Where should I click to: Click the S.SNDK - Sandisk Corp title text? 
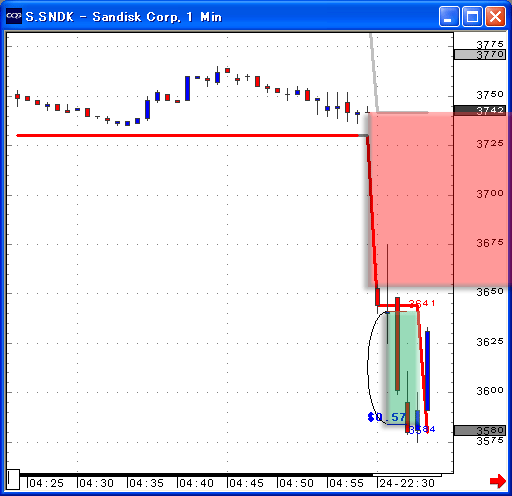pos(124,17)
